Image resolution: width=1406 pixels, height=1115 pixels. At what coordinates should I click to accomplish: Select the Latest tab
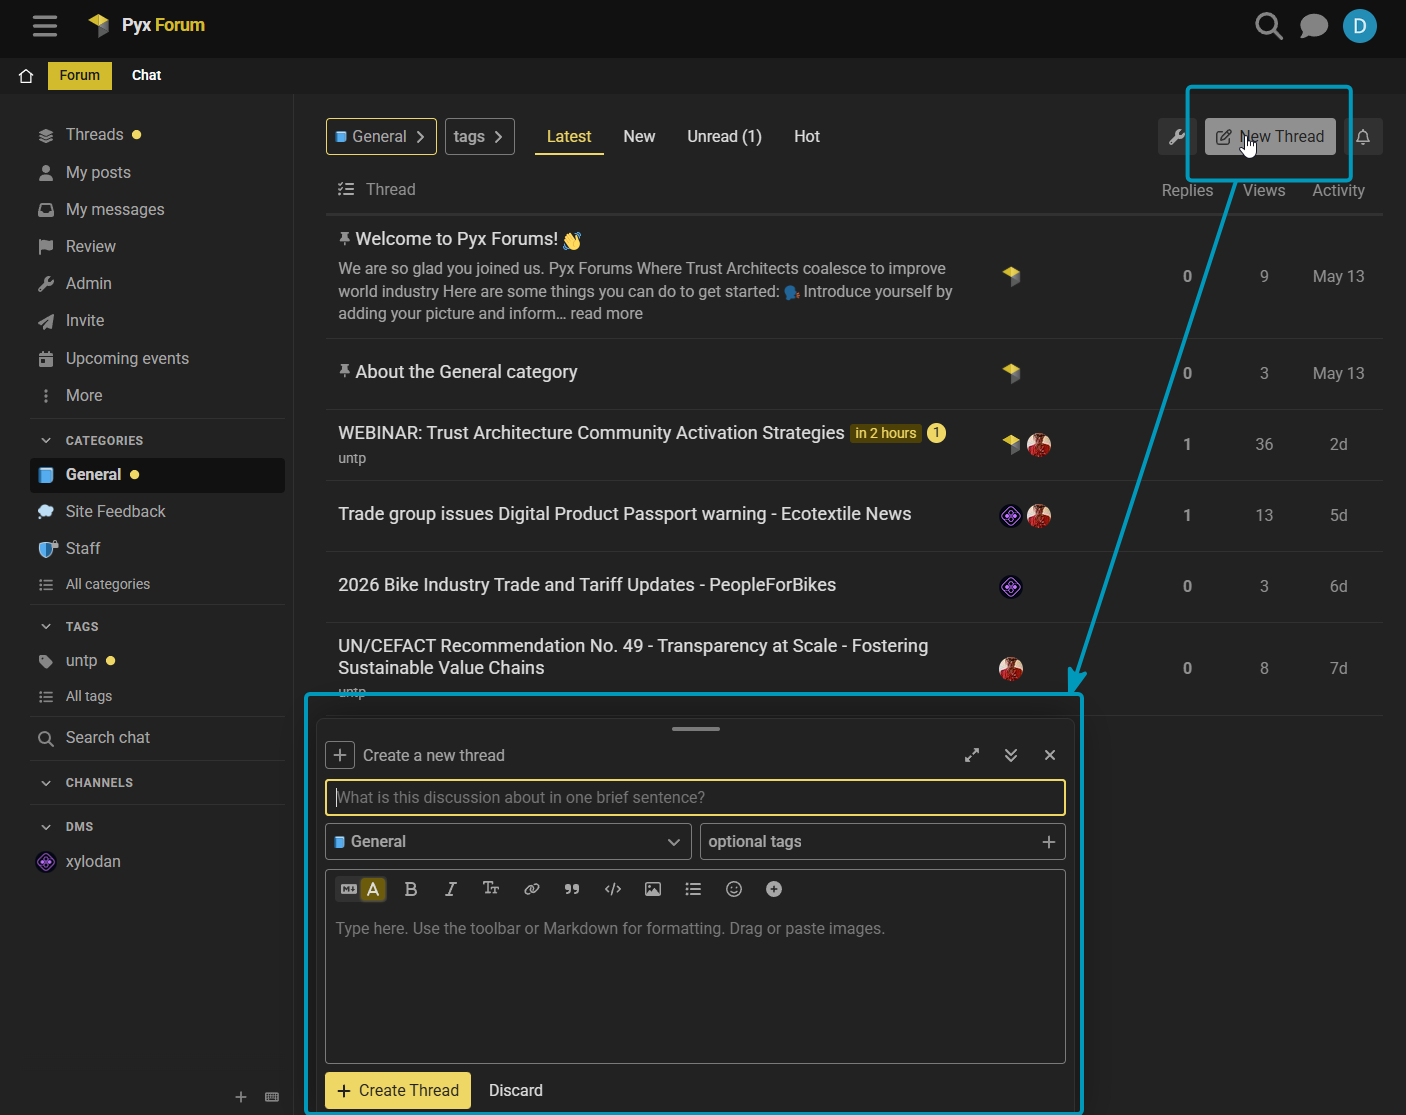click(569, 137)
